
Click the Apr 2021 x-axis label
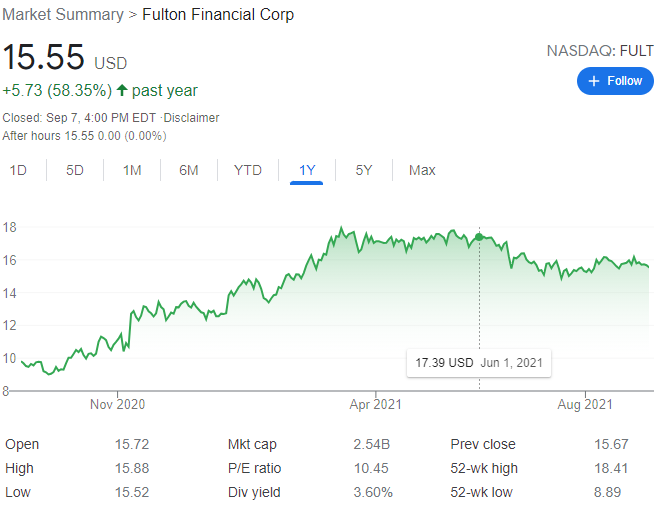pos(374,405)
